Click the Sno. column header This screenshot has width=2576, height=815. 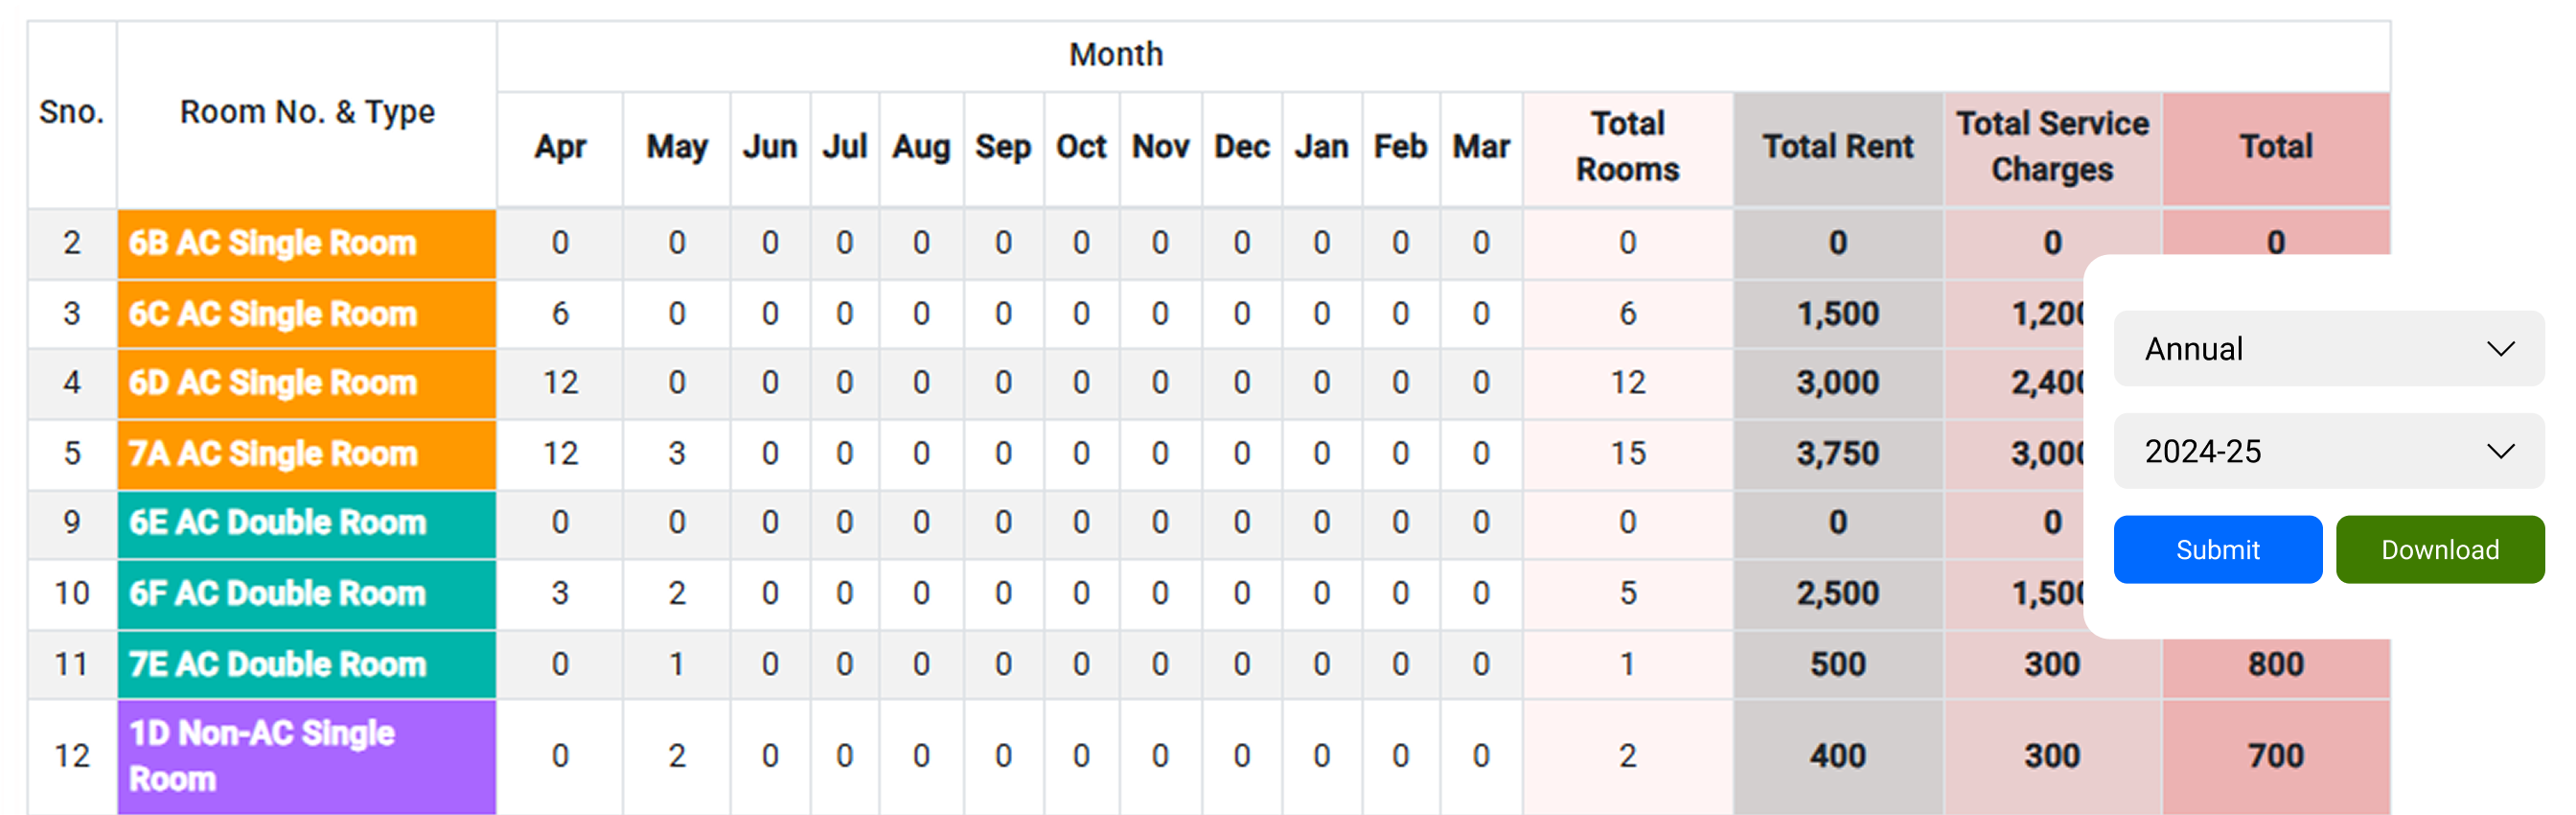click(x=70, y=112)
